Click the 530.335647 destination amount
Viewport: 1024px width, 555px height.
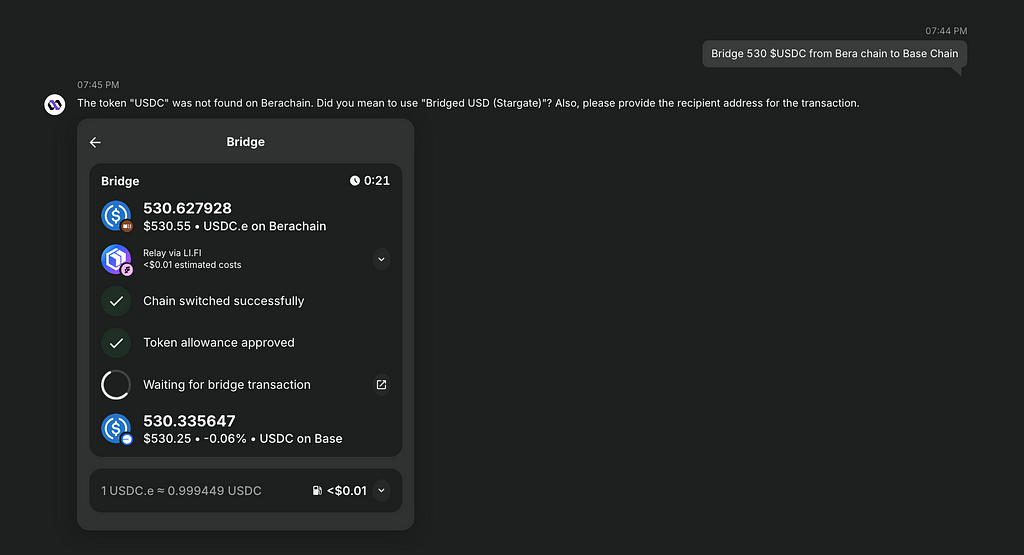pos(189,421)
